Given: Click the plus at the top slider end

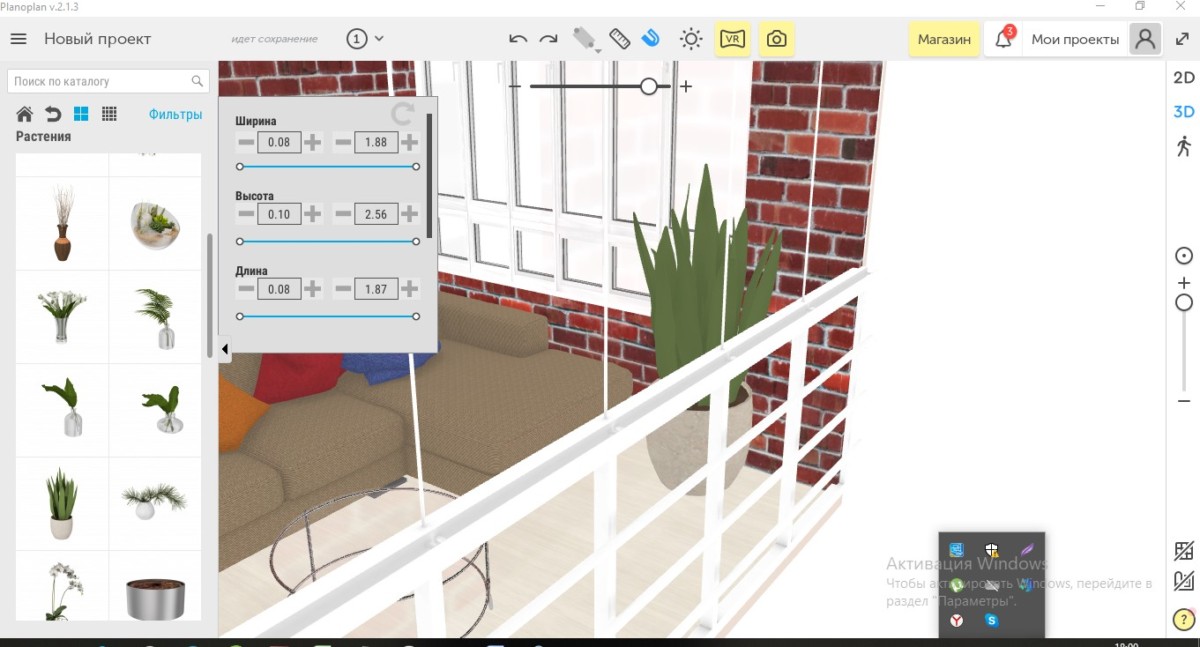Looking at the screenshot, I should coord(686,87).
